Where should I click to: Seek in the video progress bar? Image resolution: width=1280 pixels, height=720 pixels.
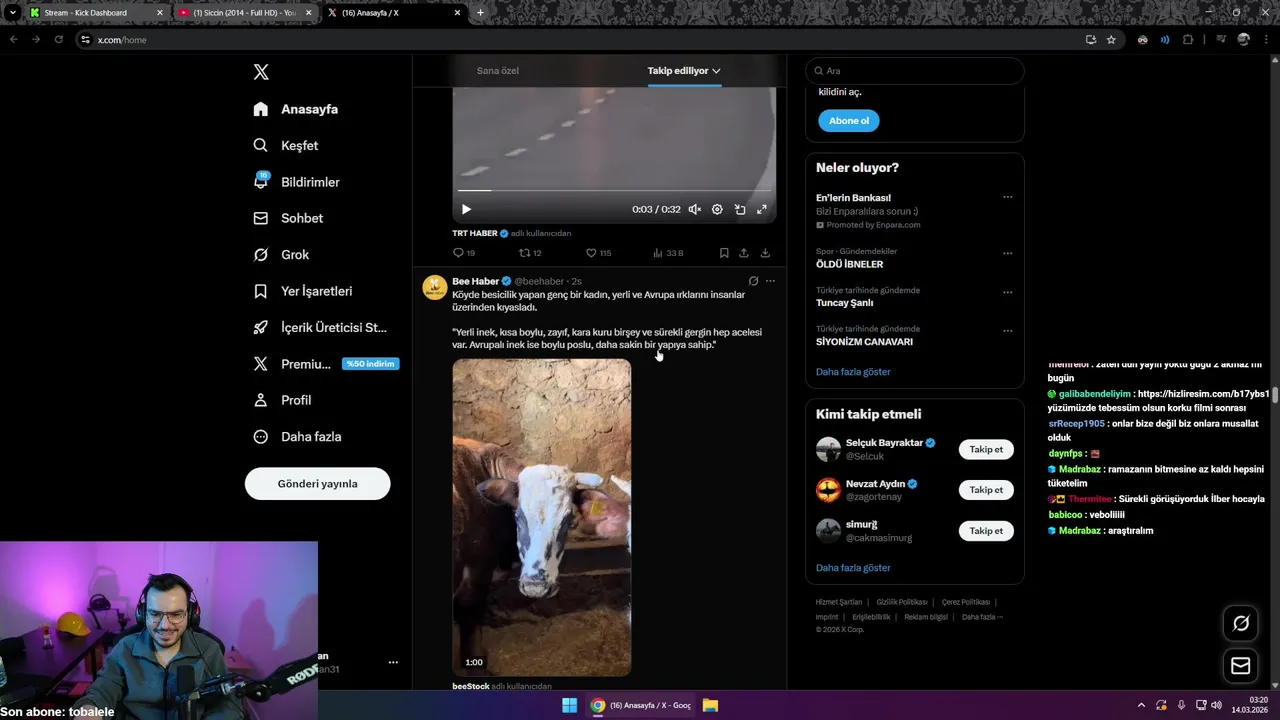pyautogui.click(x=614, y=190)
